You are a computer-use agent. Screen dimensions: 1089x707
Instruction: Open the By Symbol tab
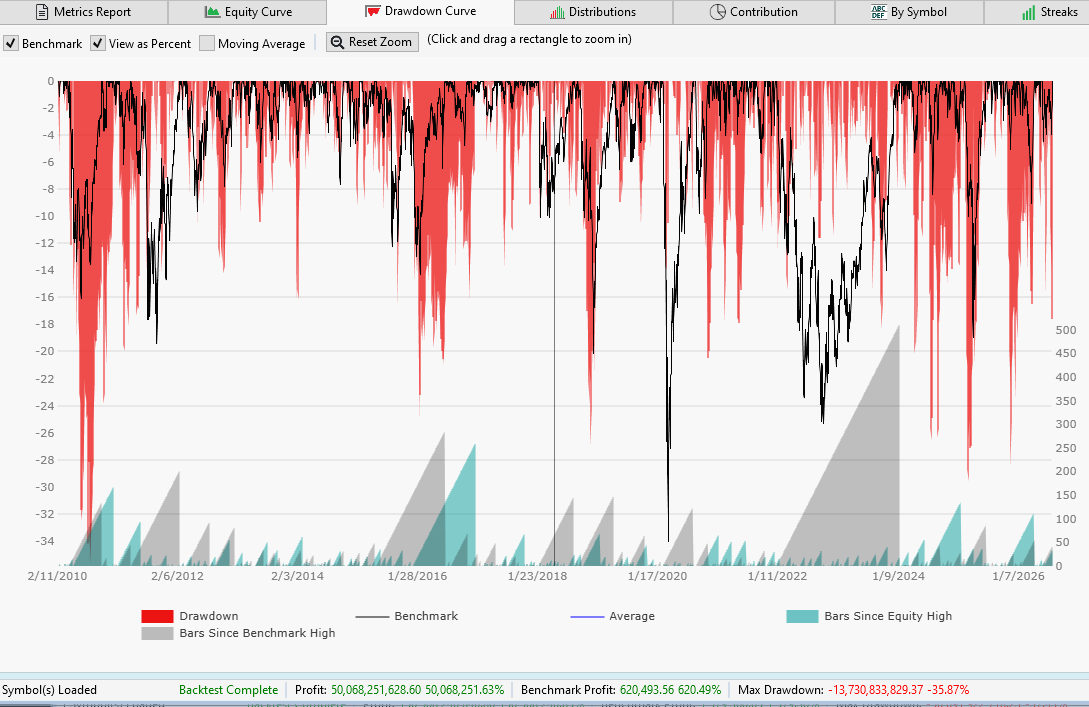(909, 12)
